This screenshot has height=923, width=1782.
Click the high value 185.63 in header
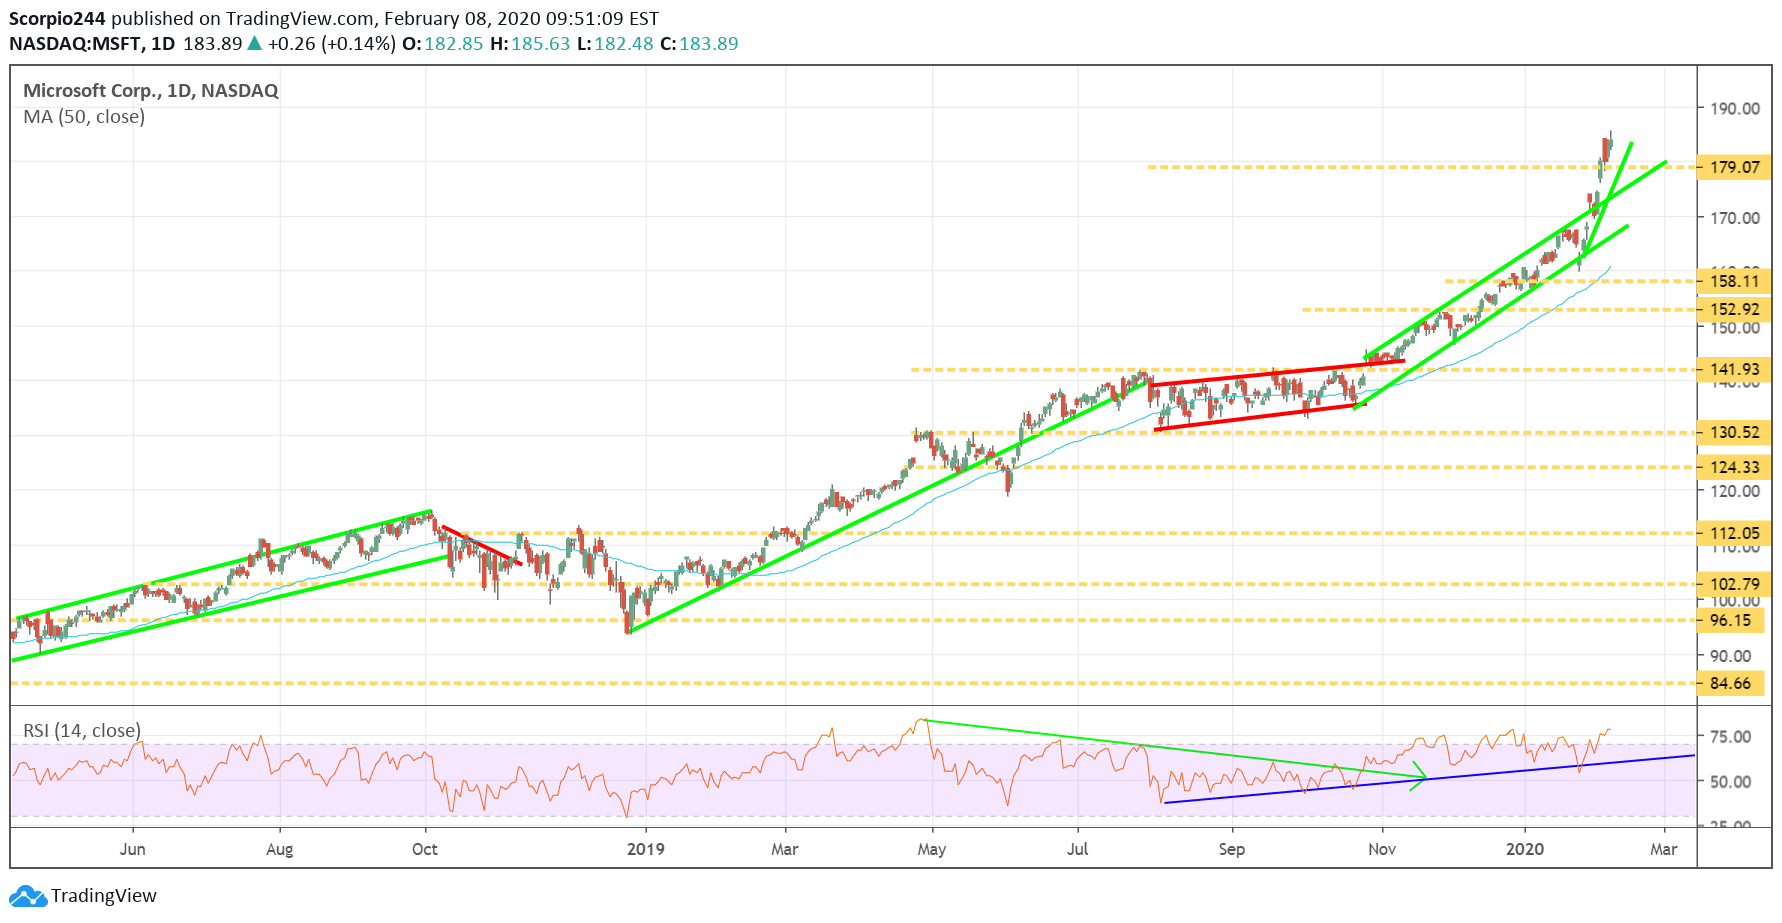tap(541, 43)
